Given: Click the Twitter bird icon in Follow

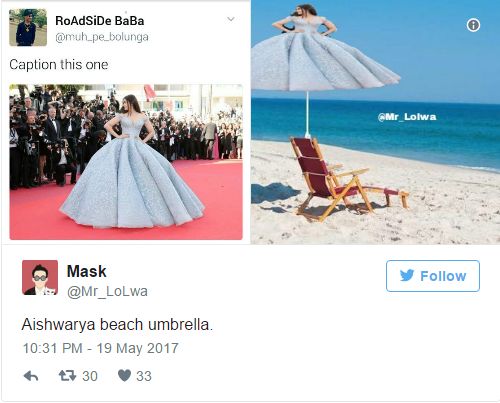Looking at the screenshot, I should [407, 276].
